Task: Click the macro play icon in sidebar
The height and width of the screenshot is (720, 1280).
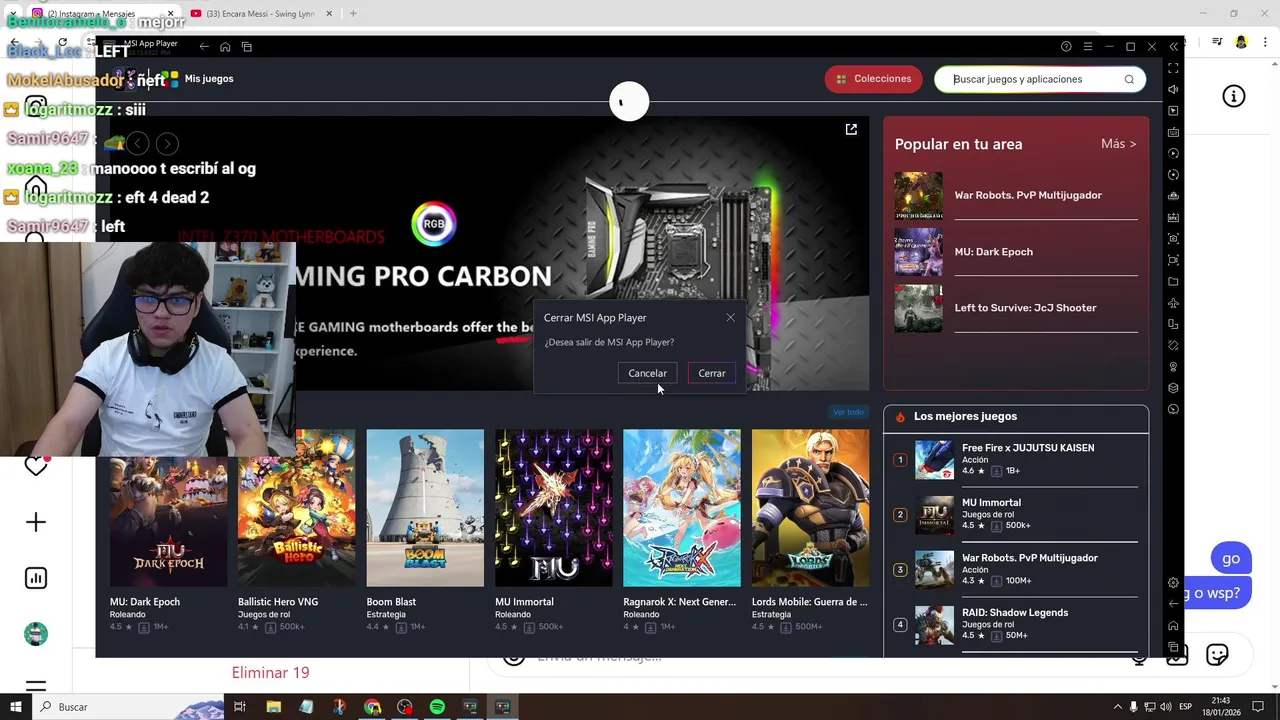Action: (1173, 153)
